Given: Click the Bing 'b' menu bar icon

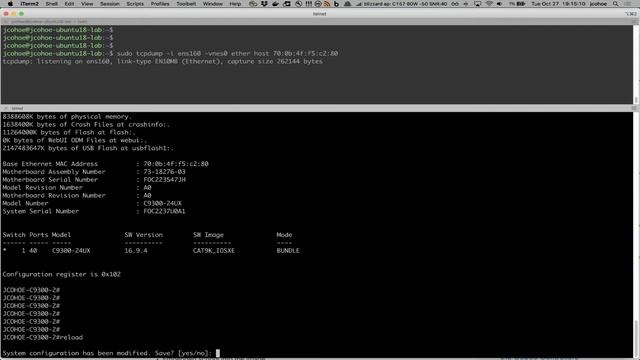Looking at the screenshot, I should 336,4.
